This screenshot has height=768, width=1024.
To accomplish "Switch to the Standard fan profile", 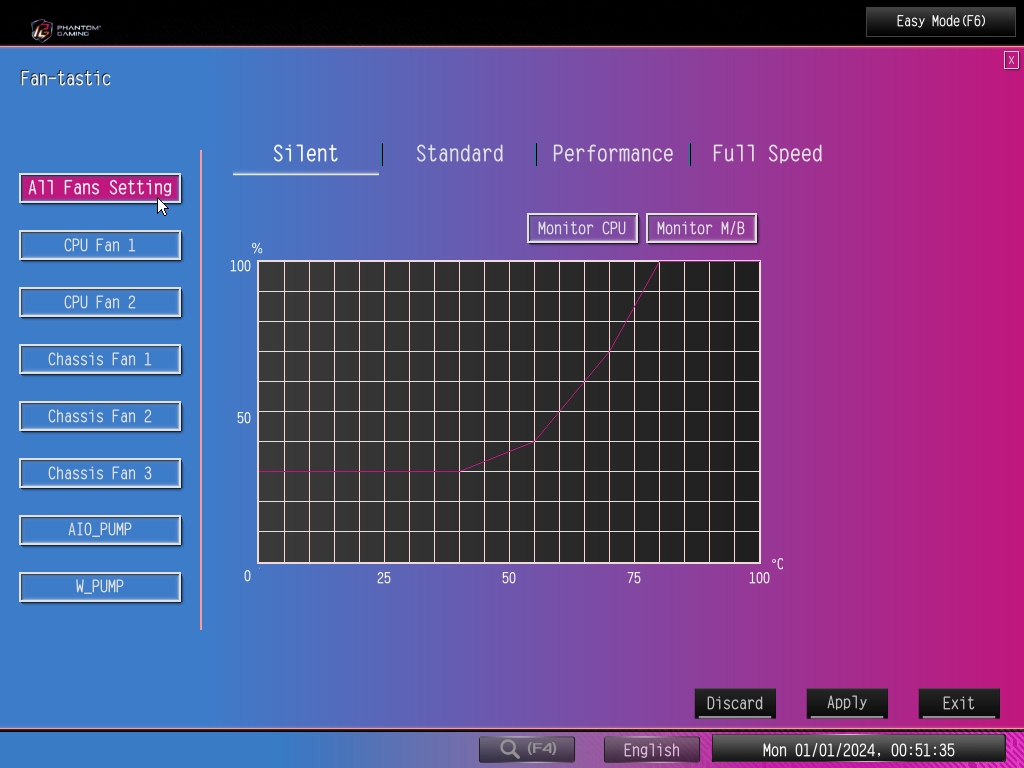I will [459, 154].
